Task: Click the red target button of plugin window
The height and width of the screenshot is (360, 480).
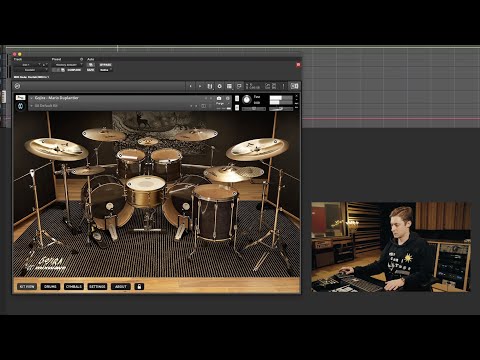Action: pyautogui.click(x=298, y=65)
